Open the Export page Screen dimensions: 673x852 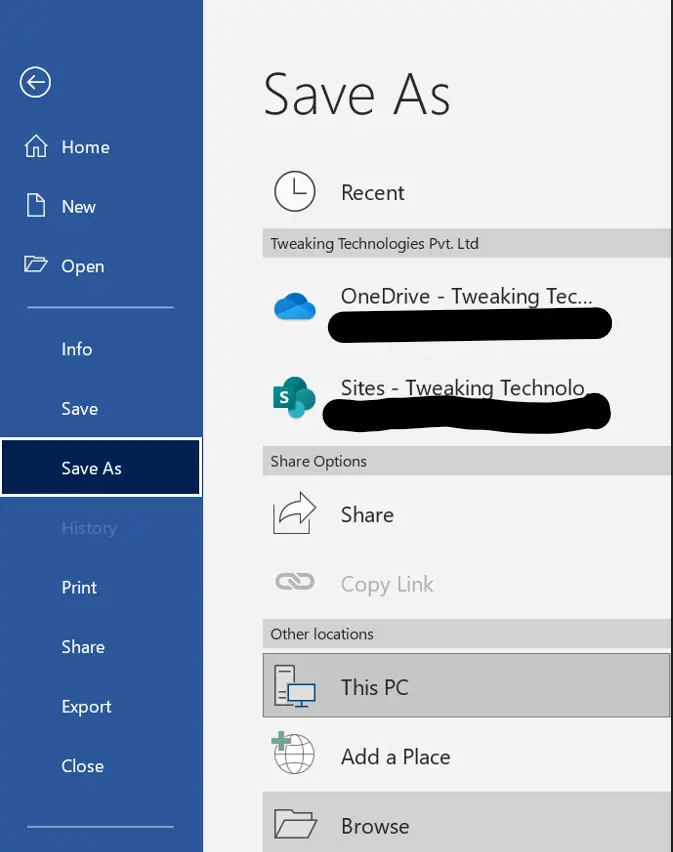tap(101, 706)
